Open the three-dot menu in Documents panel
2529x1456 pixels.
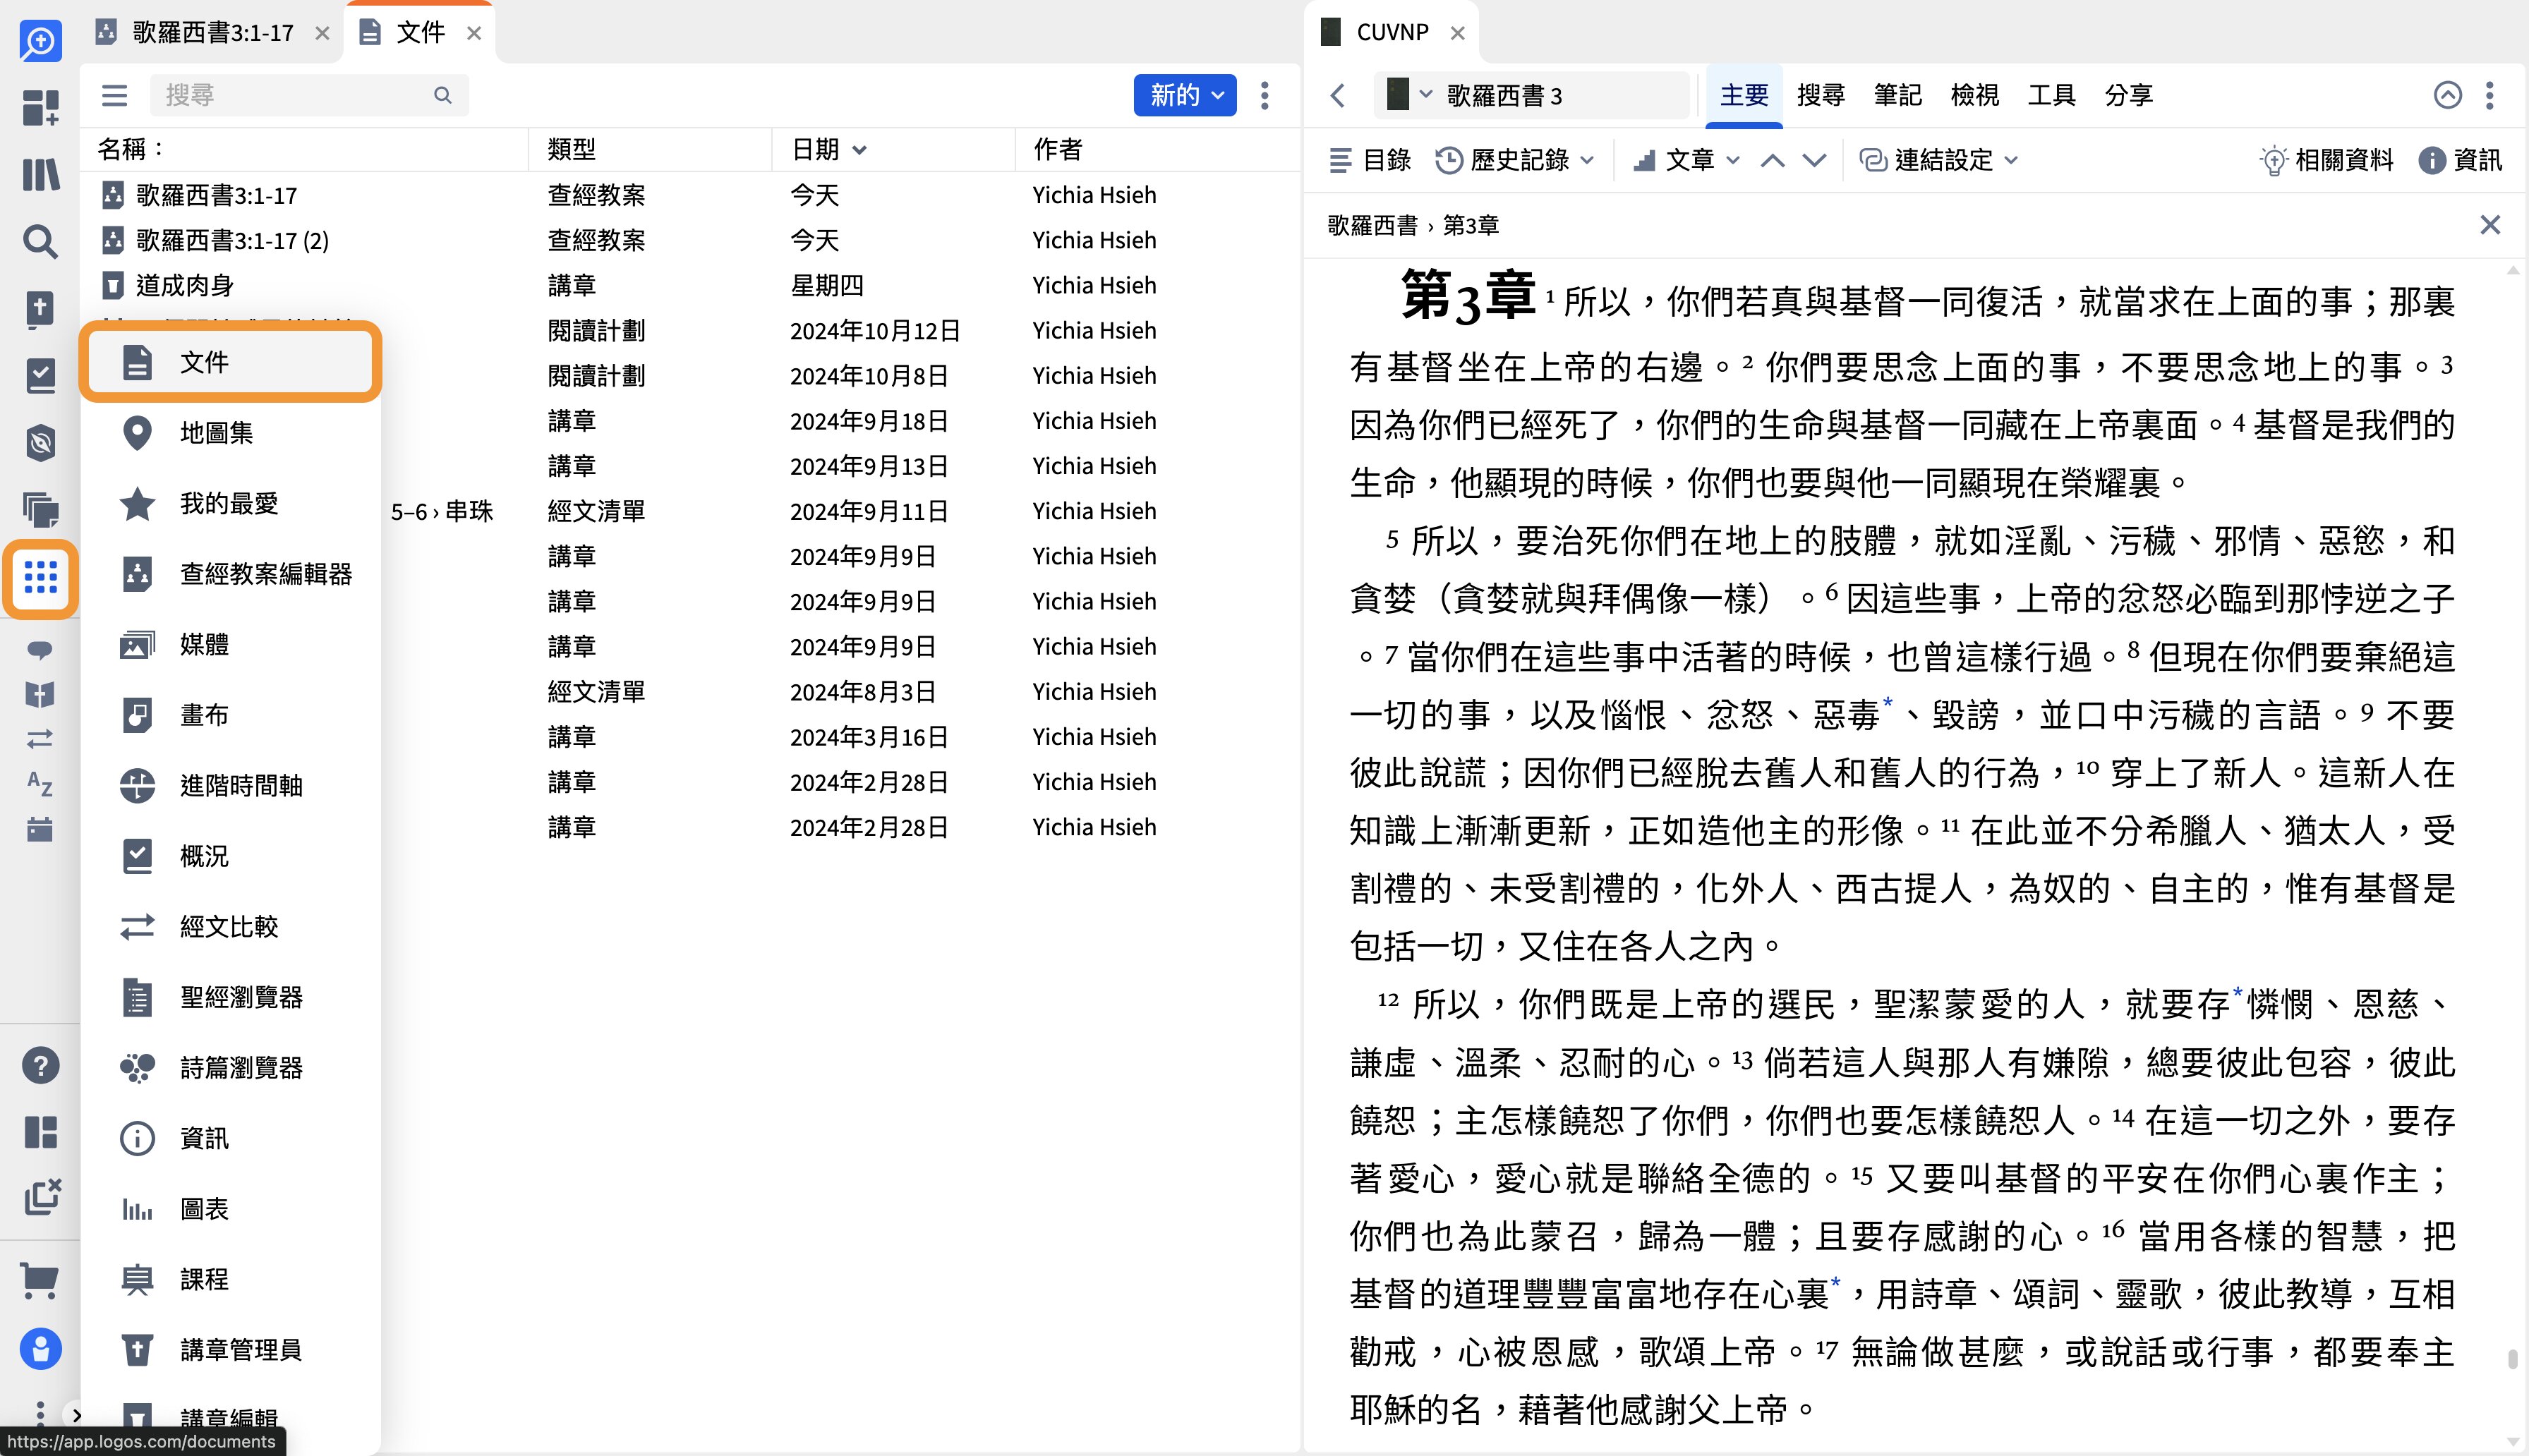tap(1265, 95)
